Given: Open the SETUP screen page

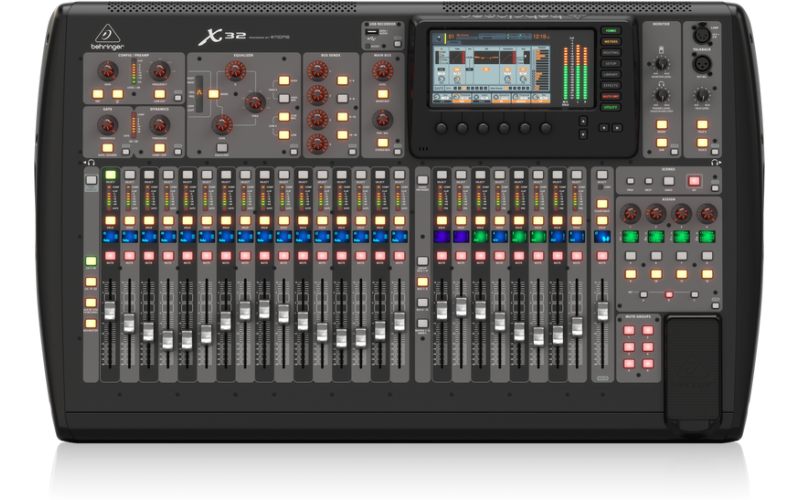Looking at the screenshot, I should pyautogui.click(x=610, y=63).
